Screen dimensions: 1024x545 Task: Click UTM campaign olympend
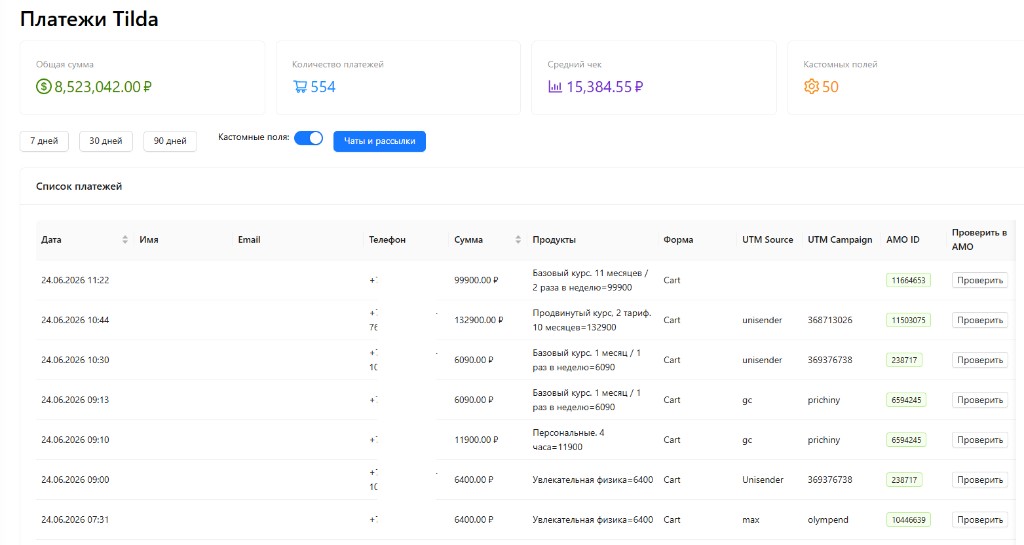(x=828, y=520)
